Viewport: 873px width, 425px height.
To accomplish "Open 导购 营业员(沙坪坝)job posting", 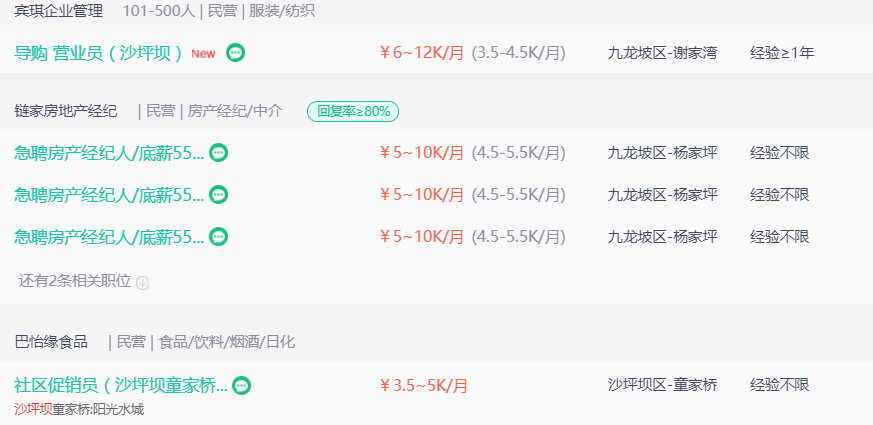I will pyautogui.click(x=99, y=53).
